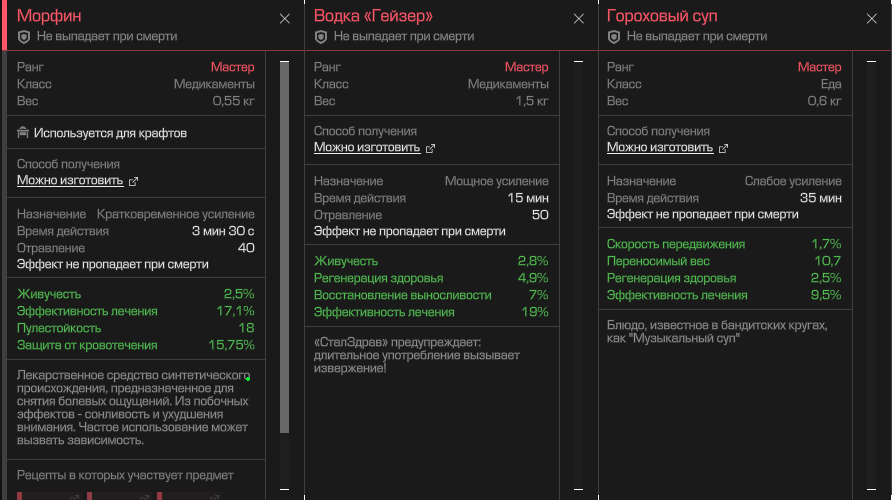Click the shield icon under Гороховый суп
The height and width of the screenshot is (500, 892).
click(614, 36)
